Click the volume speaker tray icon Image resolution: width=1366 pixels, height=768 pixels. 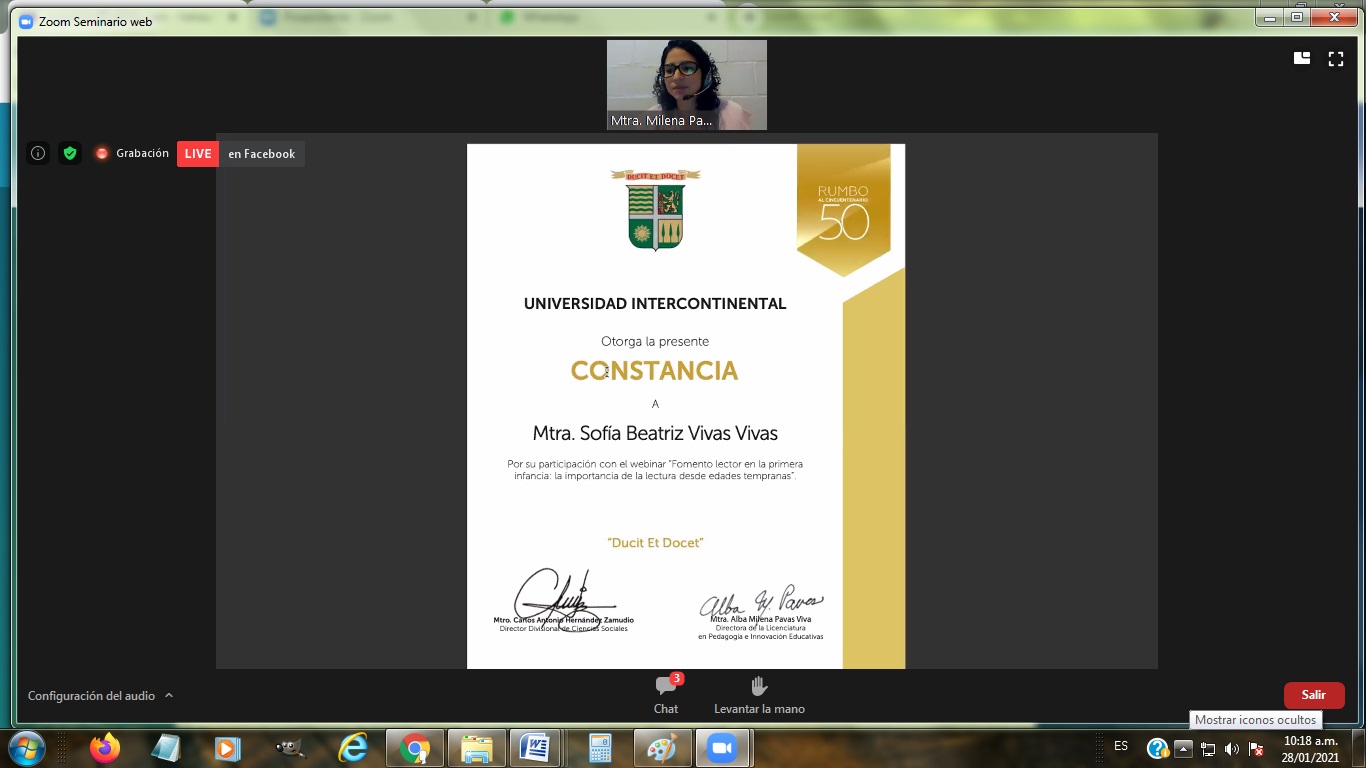(x=1232, y=749)
